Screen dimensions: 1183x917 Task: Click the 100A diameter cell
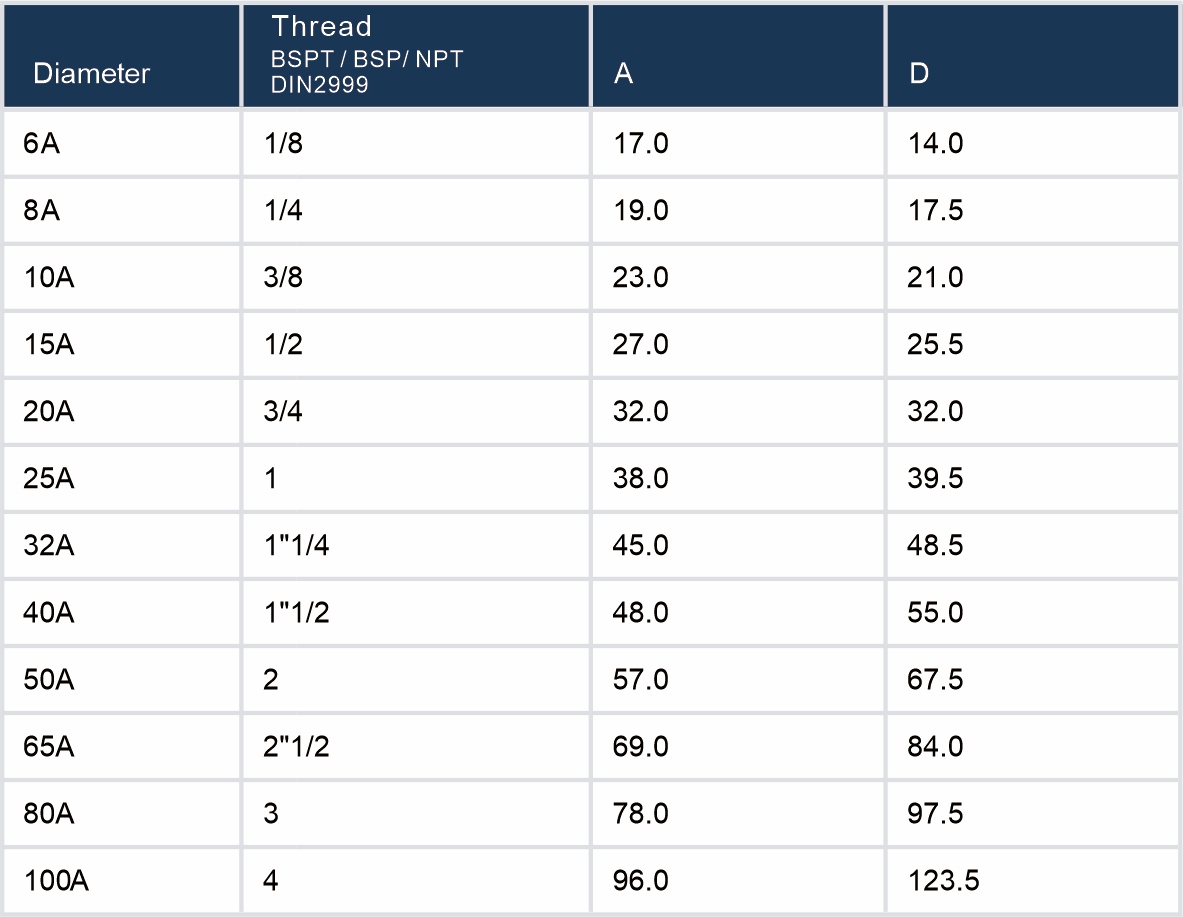point(56,880)
